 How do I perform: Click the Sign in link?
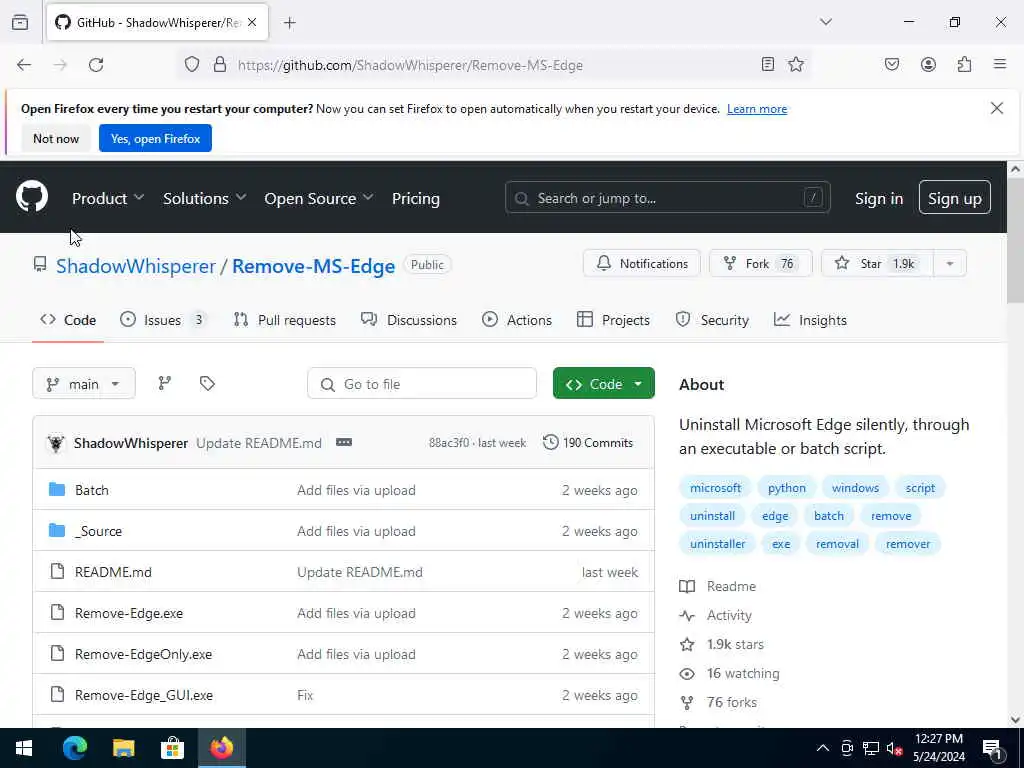click(x=879, y=199)
